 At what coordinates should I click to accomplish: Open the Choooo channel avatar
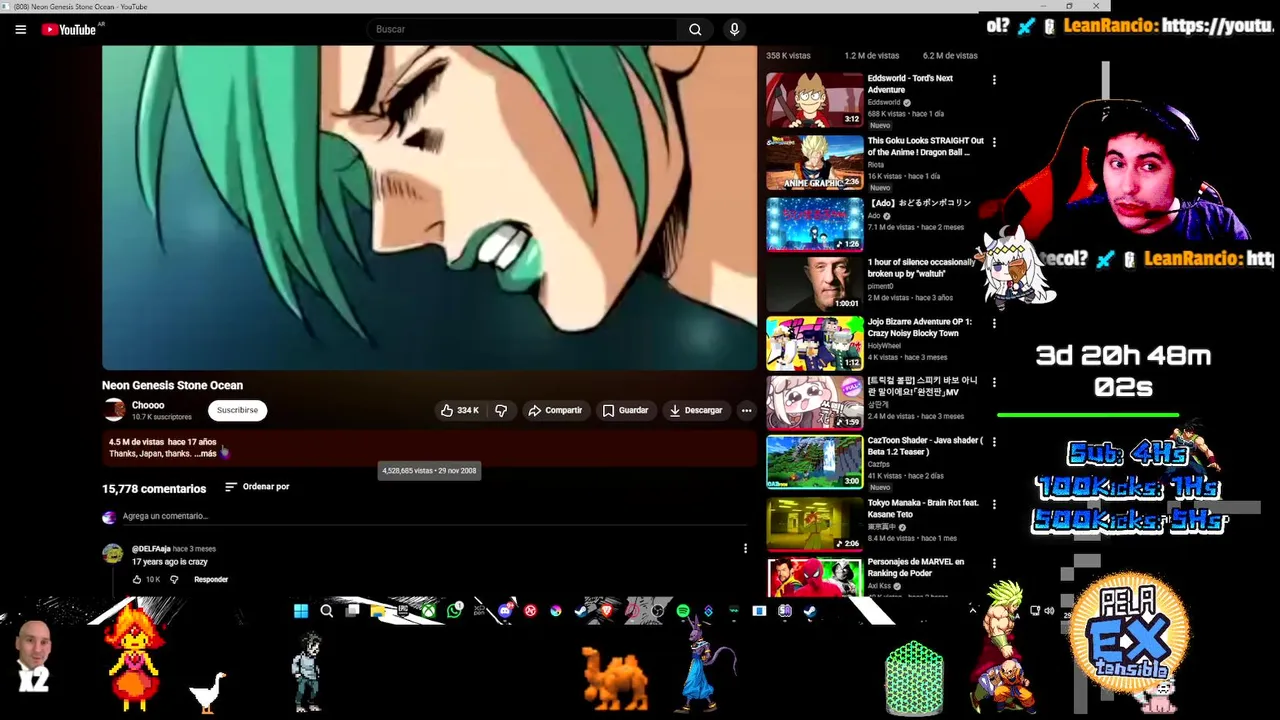point(114,410)
